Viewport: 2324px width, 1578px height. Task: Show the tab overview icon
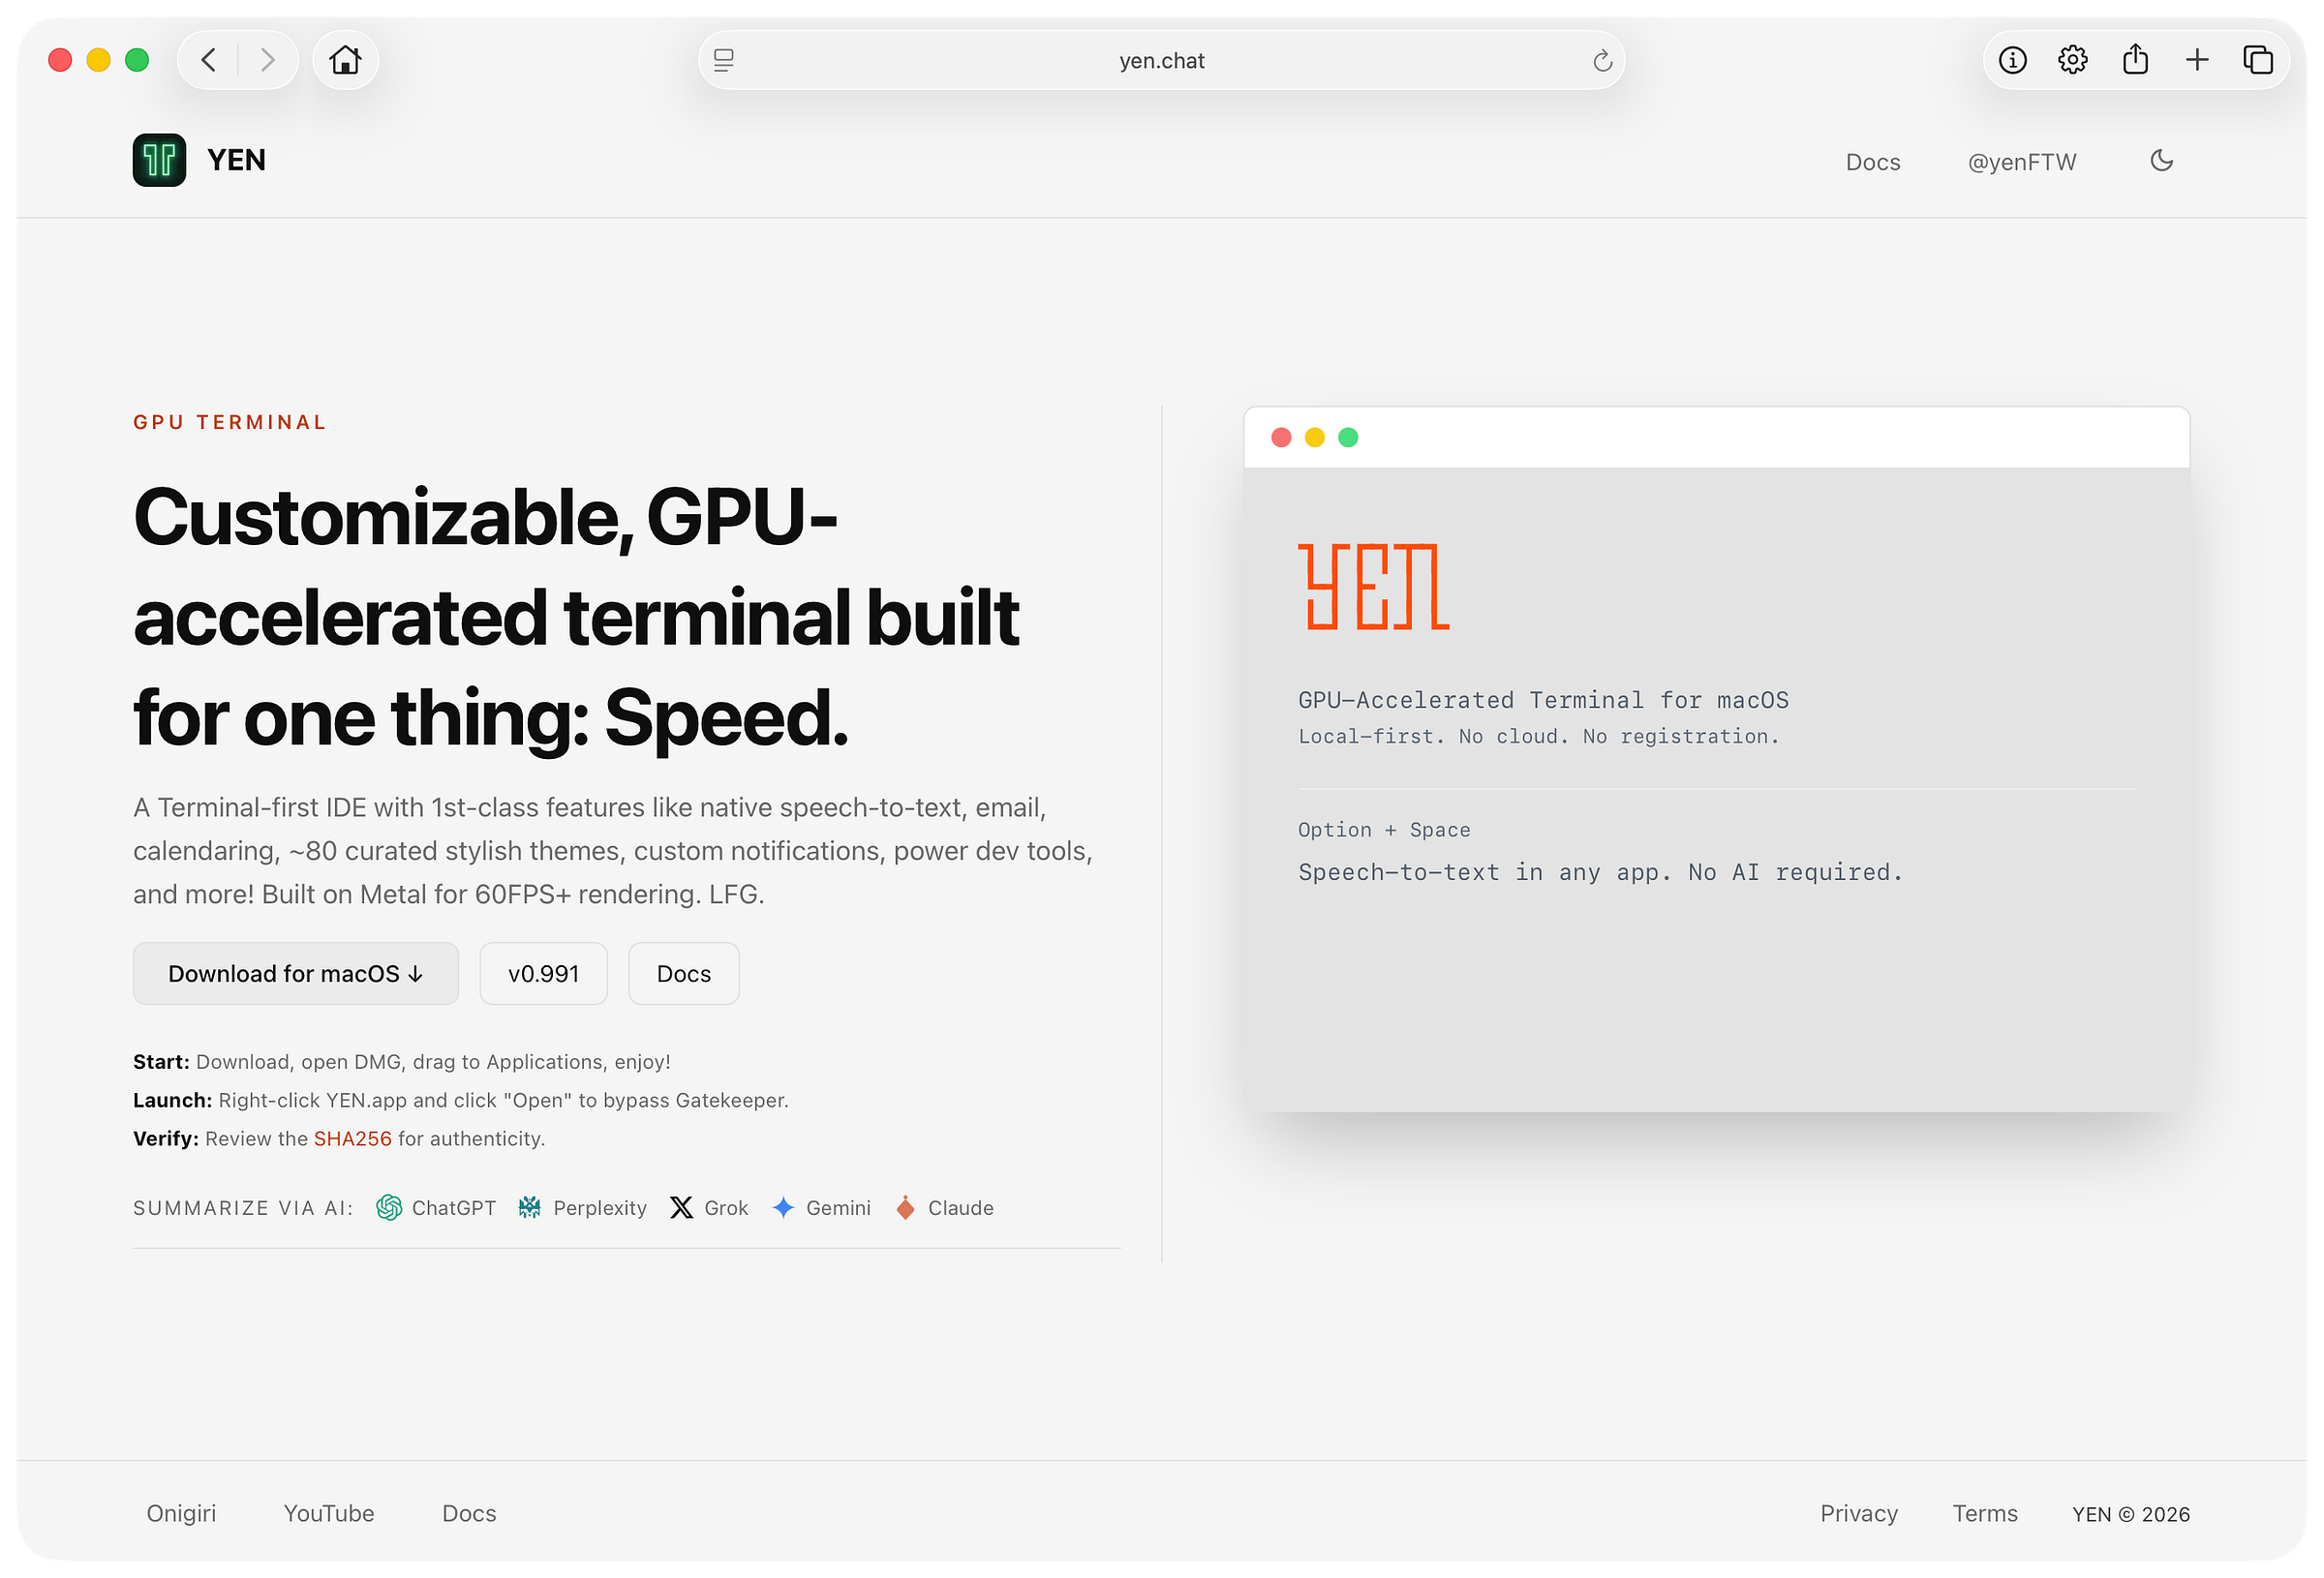pos(2258,60)
